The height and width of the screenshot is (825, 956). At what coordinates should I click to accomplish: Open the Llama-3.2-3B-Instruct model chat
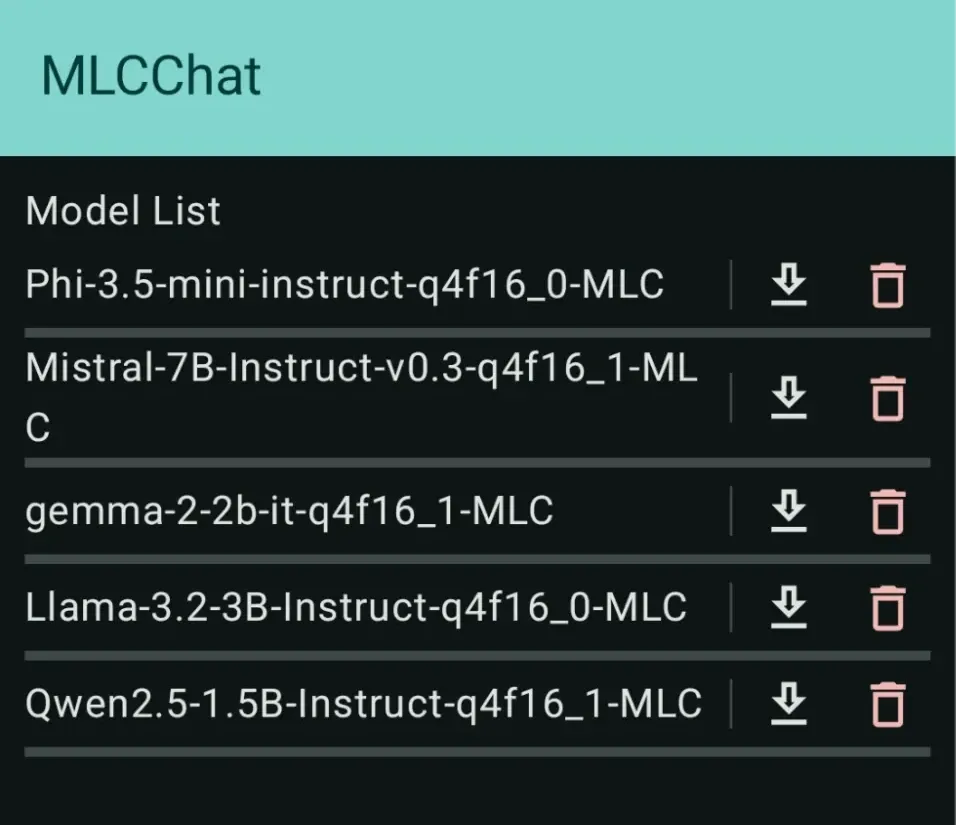(355, 606)
